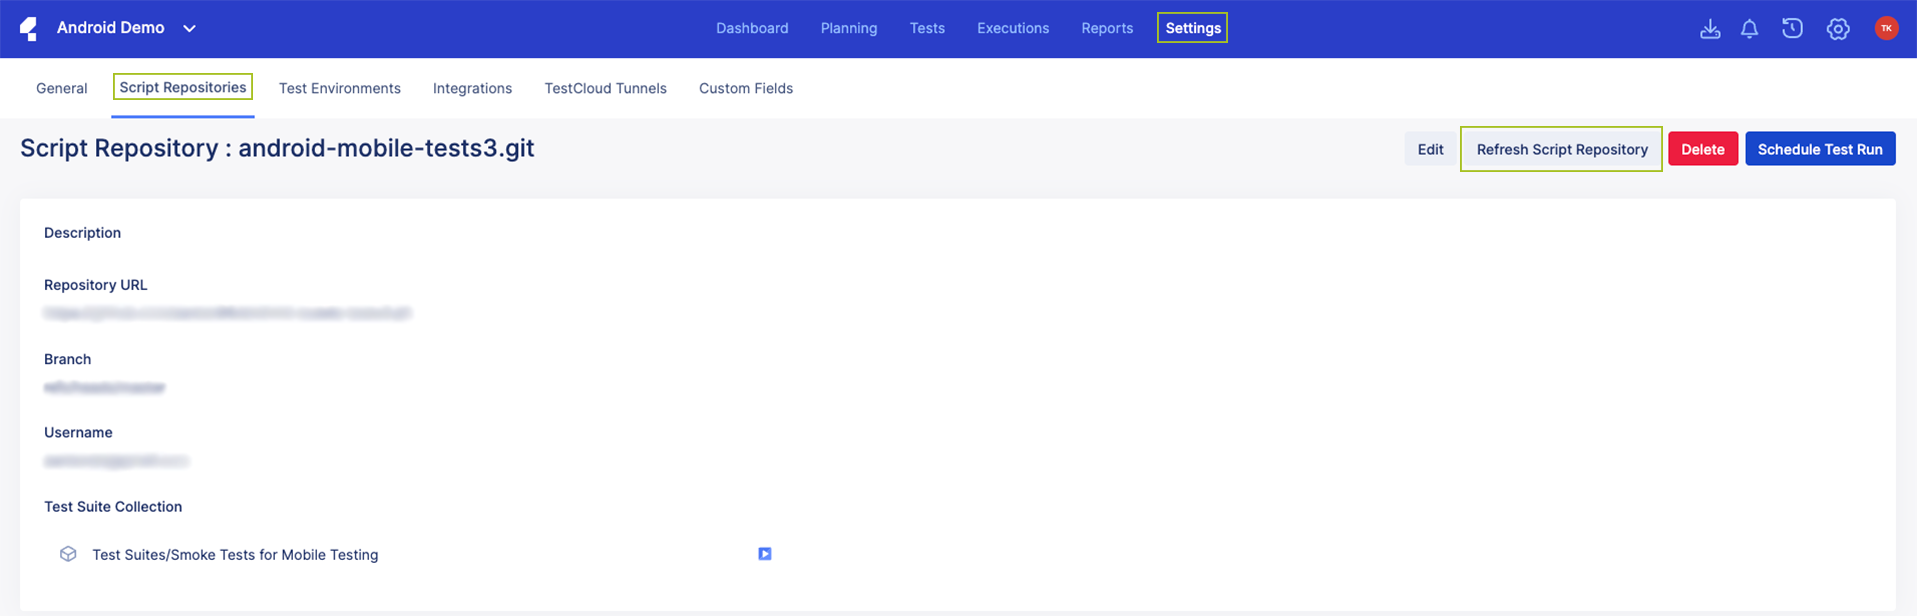Go to the Dashboard menu

tap(752, 28)
